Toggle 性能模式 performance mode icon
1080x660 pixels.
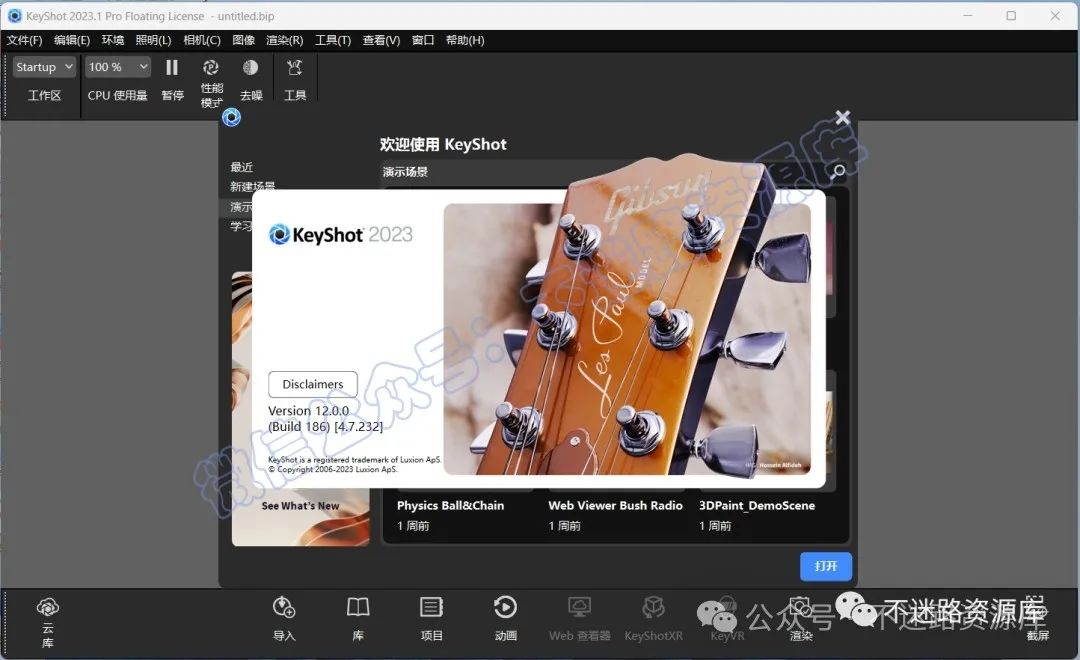[211, 68]
